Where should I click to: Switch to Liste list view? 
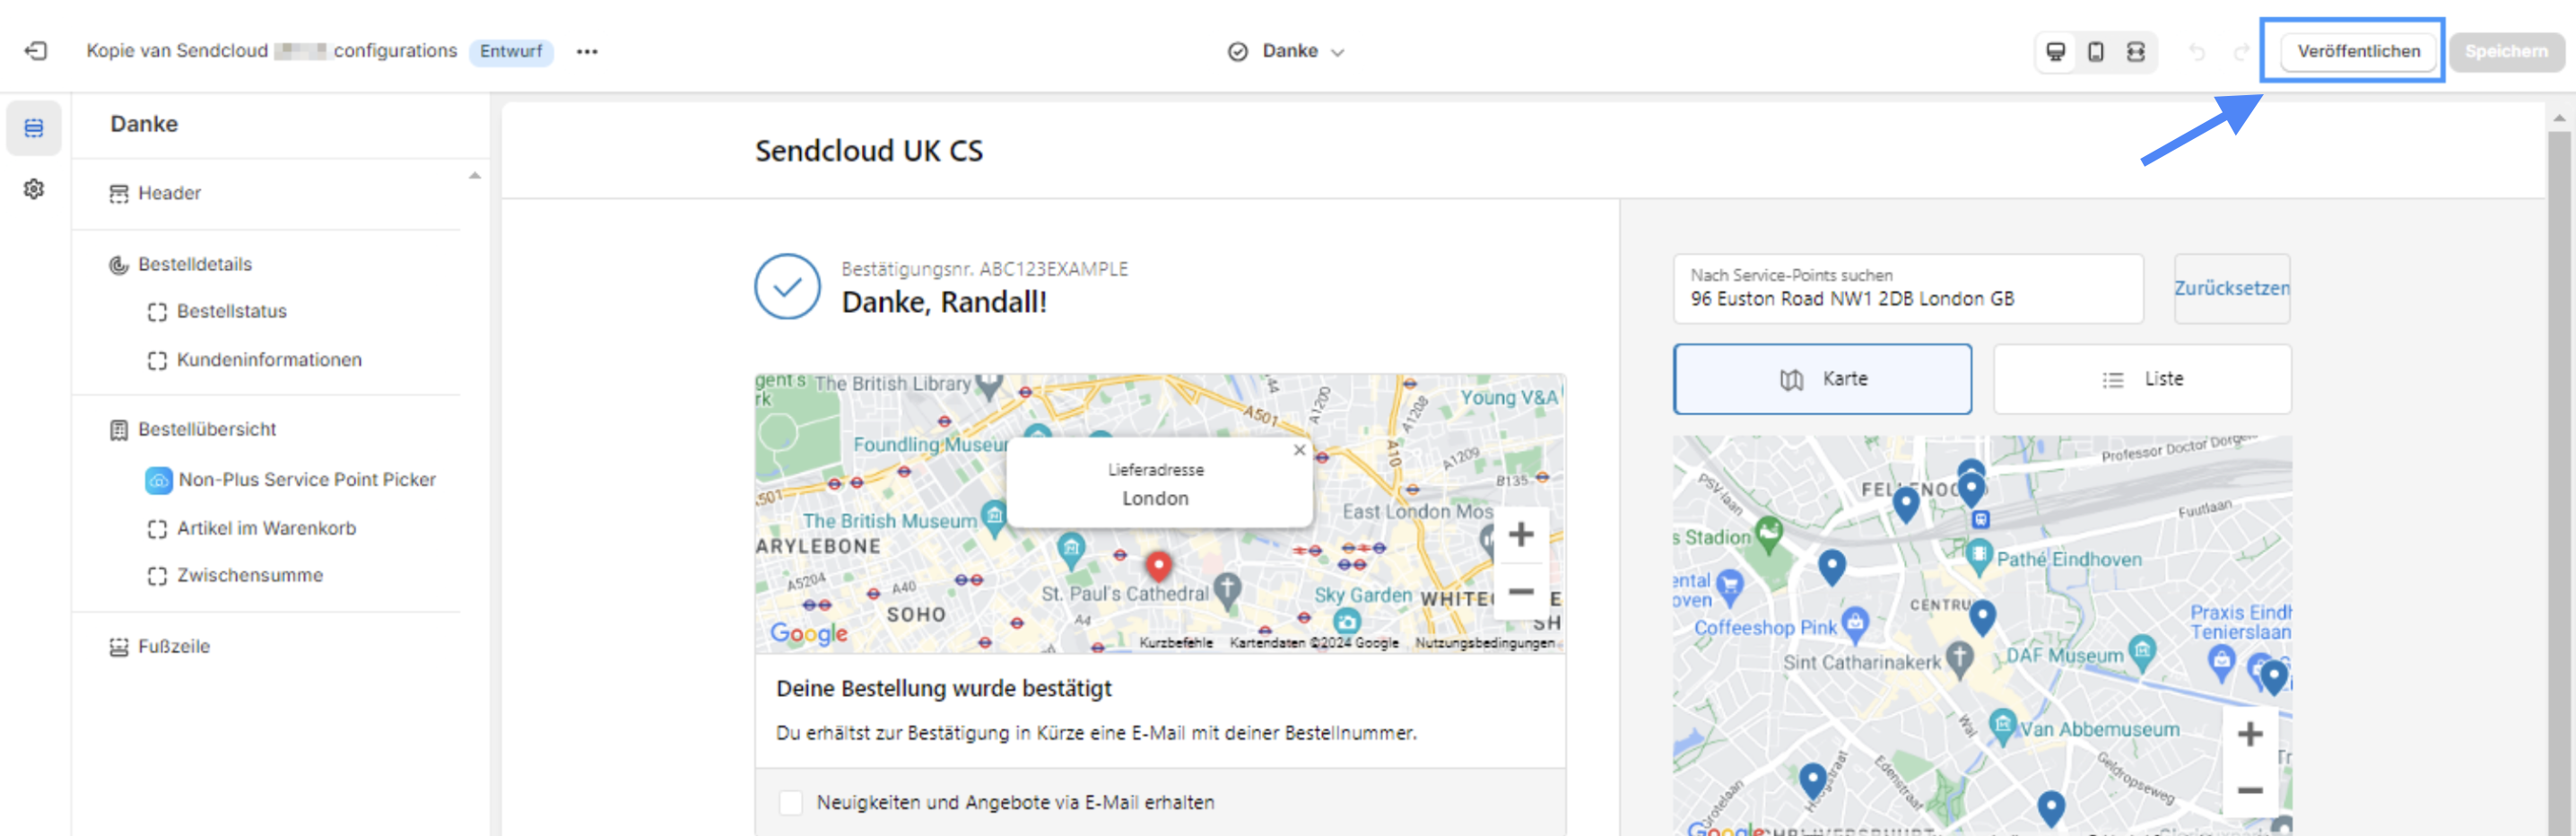tap(2142, 379)
